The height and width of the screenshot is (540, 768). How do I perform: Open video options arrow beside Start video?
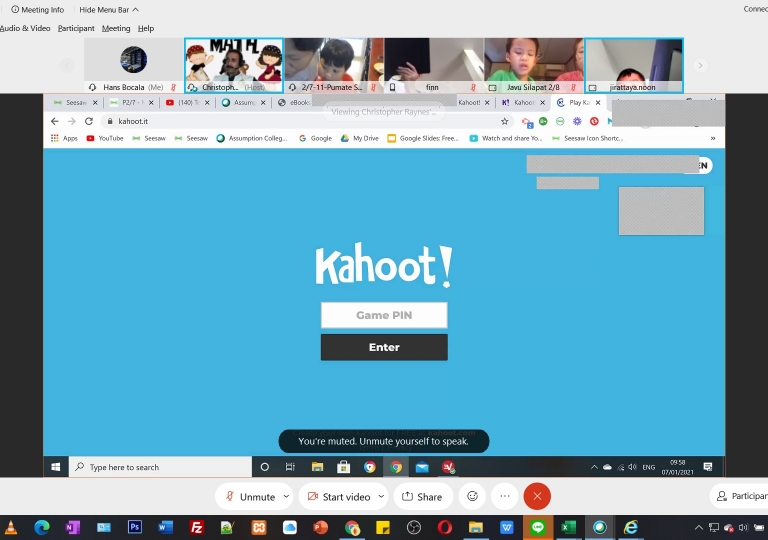tap(381, 496)
